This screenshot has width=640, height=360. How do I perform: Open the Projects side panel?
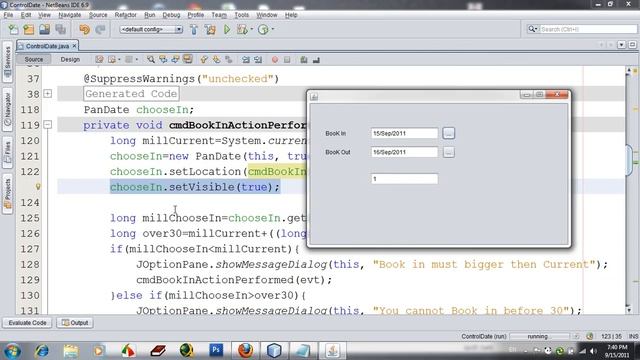(x=7, y=194)
